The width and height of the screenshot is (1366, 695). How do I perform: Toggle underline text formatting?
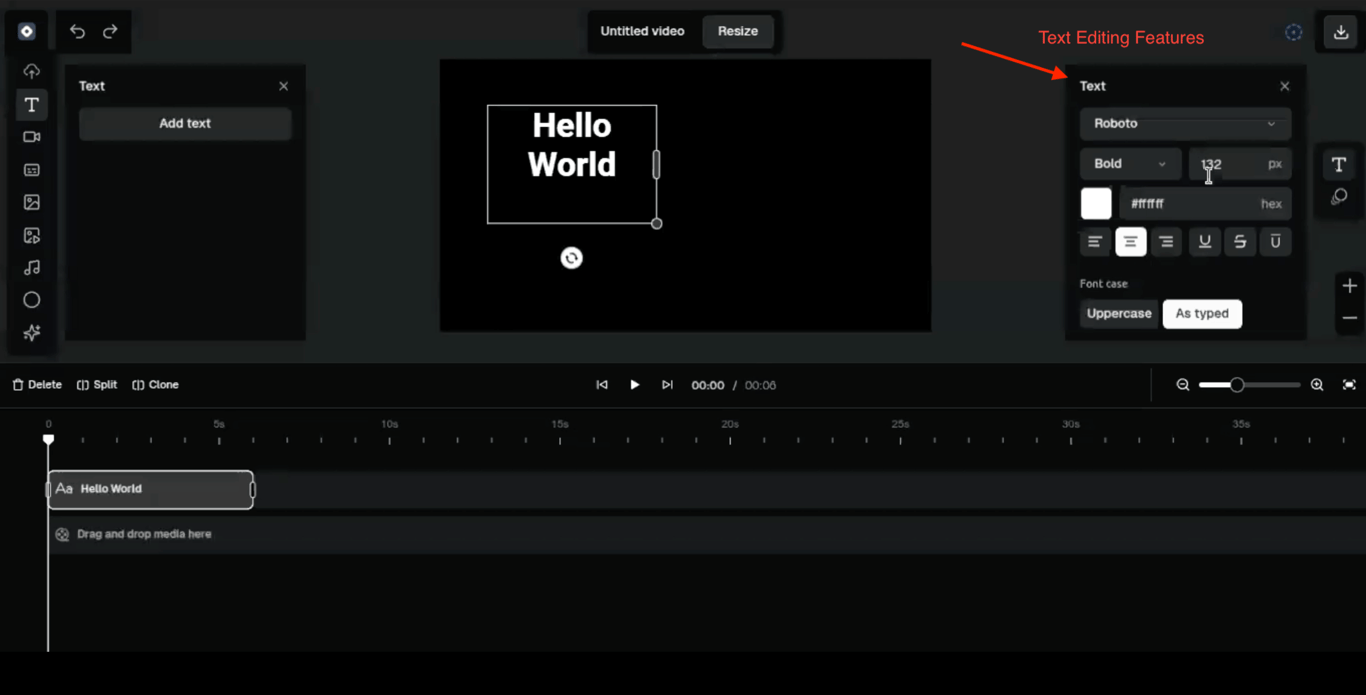(x=1205, y=242)
